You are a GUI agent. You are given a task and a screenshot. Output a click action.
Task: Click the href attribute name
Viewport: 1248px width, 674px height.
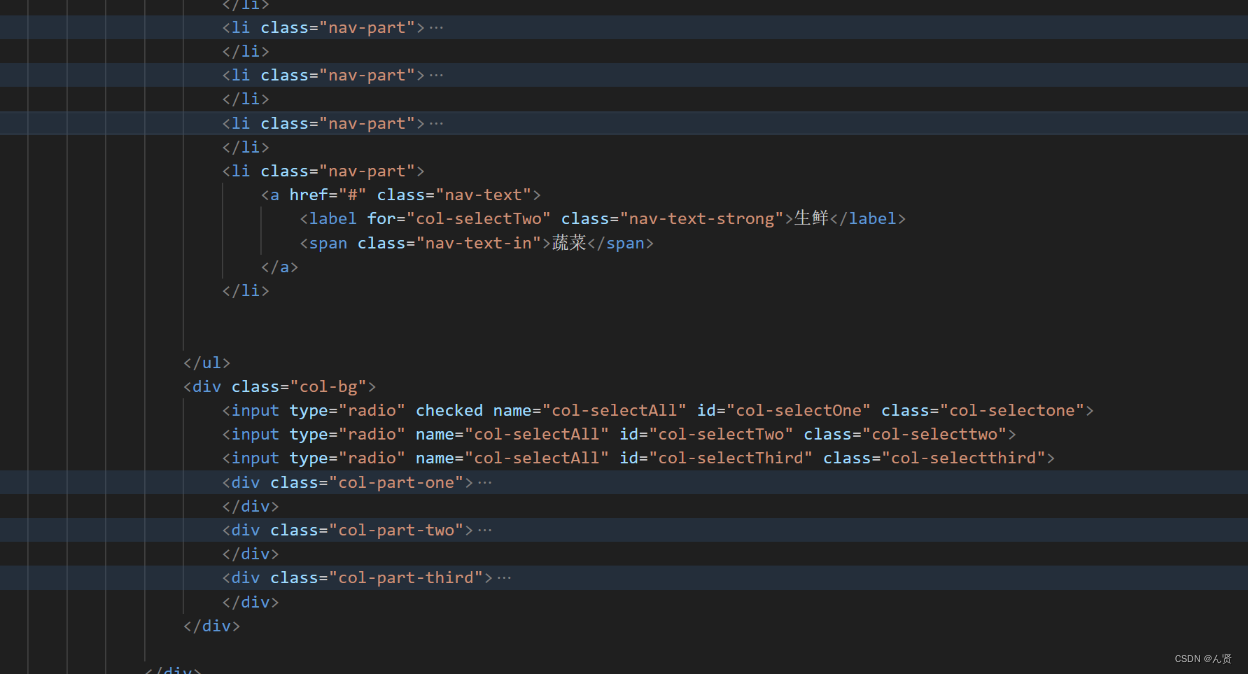coord(309,195)
